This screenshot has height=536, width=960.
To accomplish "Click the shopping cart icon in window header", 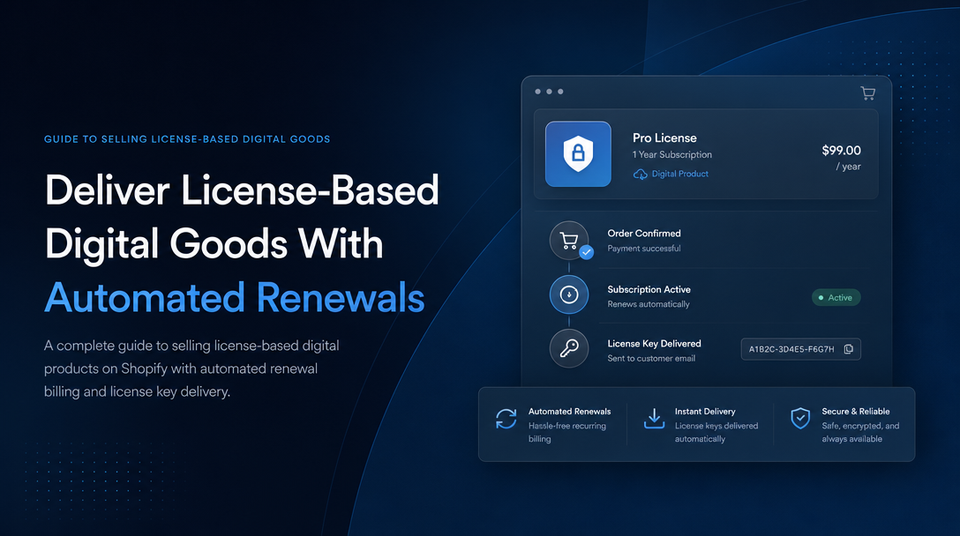I will coord(868,93).
